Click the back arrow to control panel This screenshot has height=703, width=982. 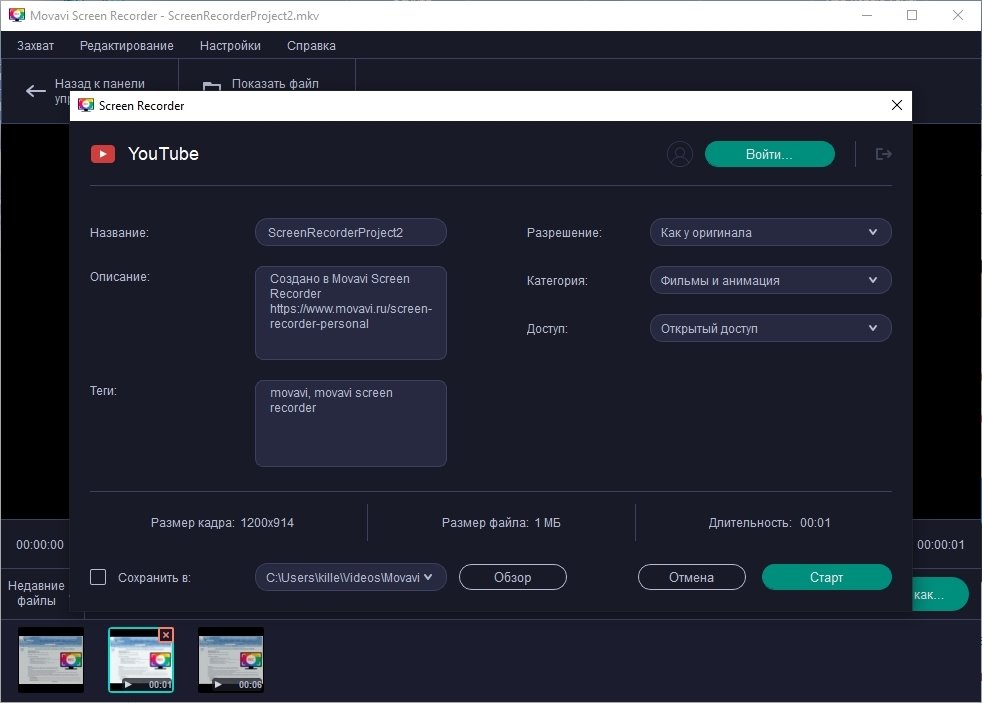click(x=36, y=91)
